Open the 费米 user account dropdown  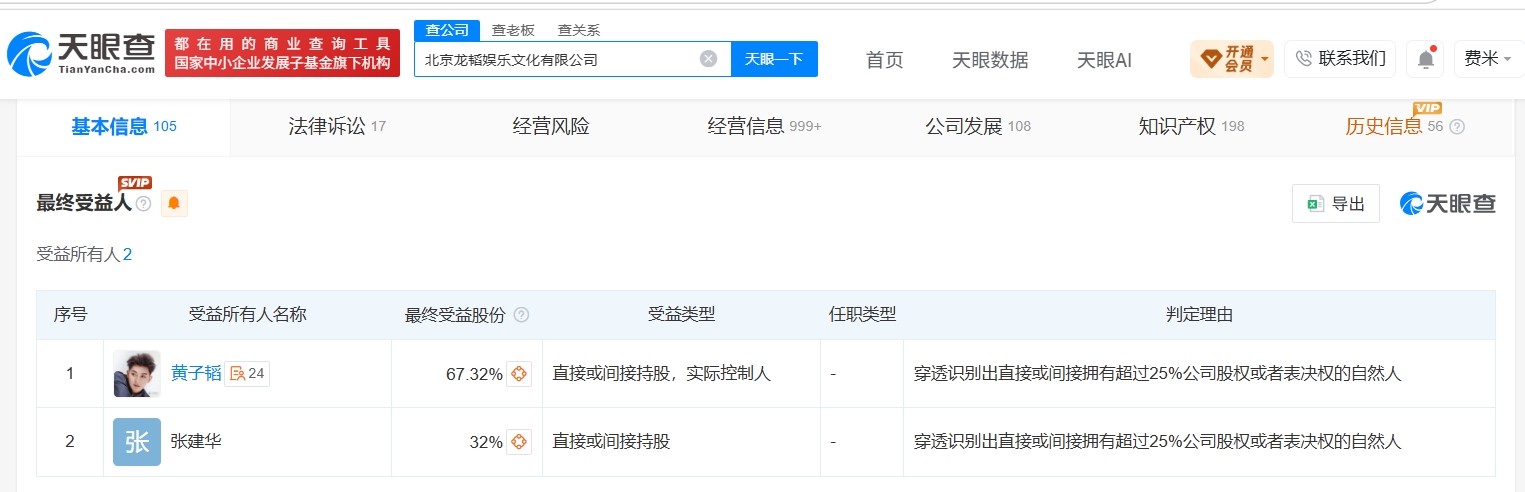click(x=1488, y=59)
